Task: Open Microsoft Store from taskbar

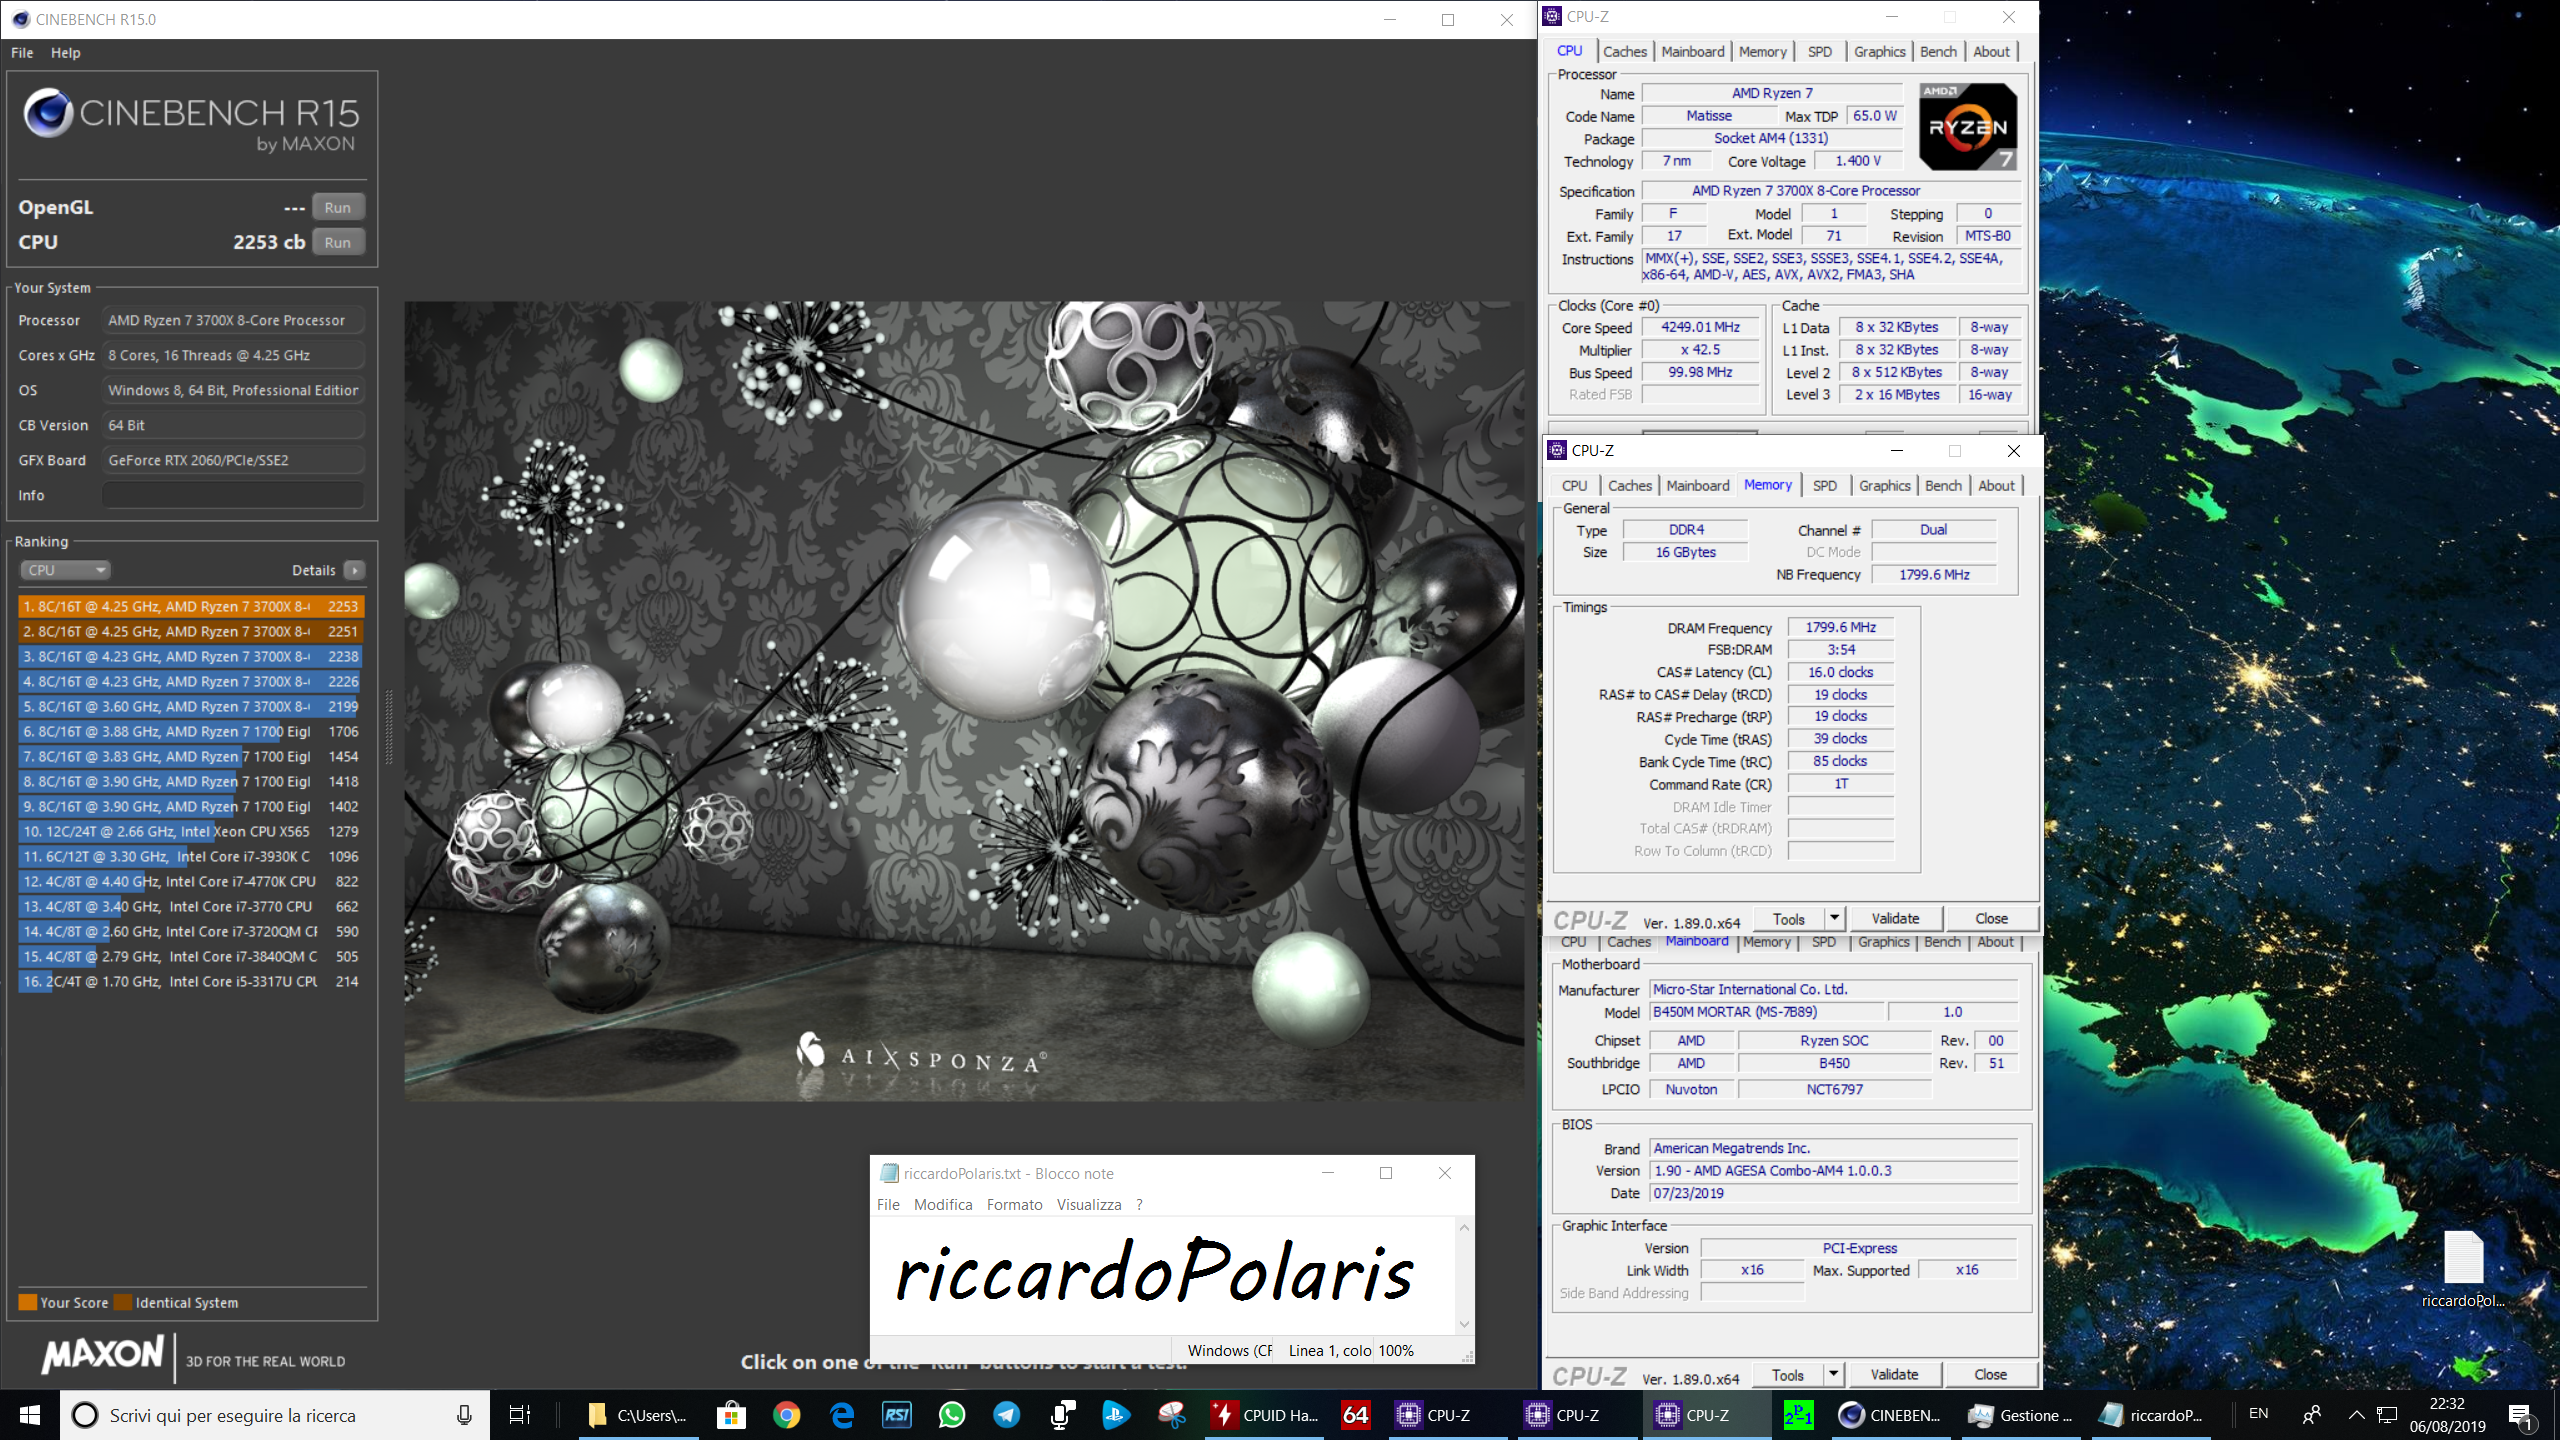Action: click(731, 1415)
